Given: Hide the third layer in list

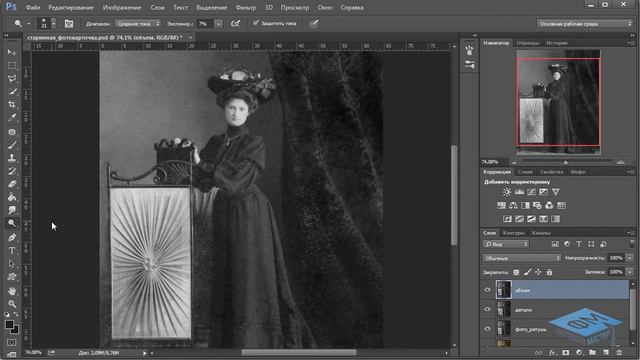Looking at the screenshot, I should tap(487, 329).
